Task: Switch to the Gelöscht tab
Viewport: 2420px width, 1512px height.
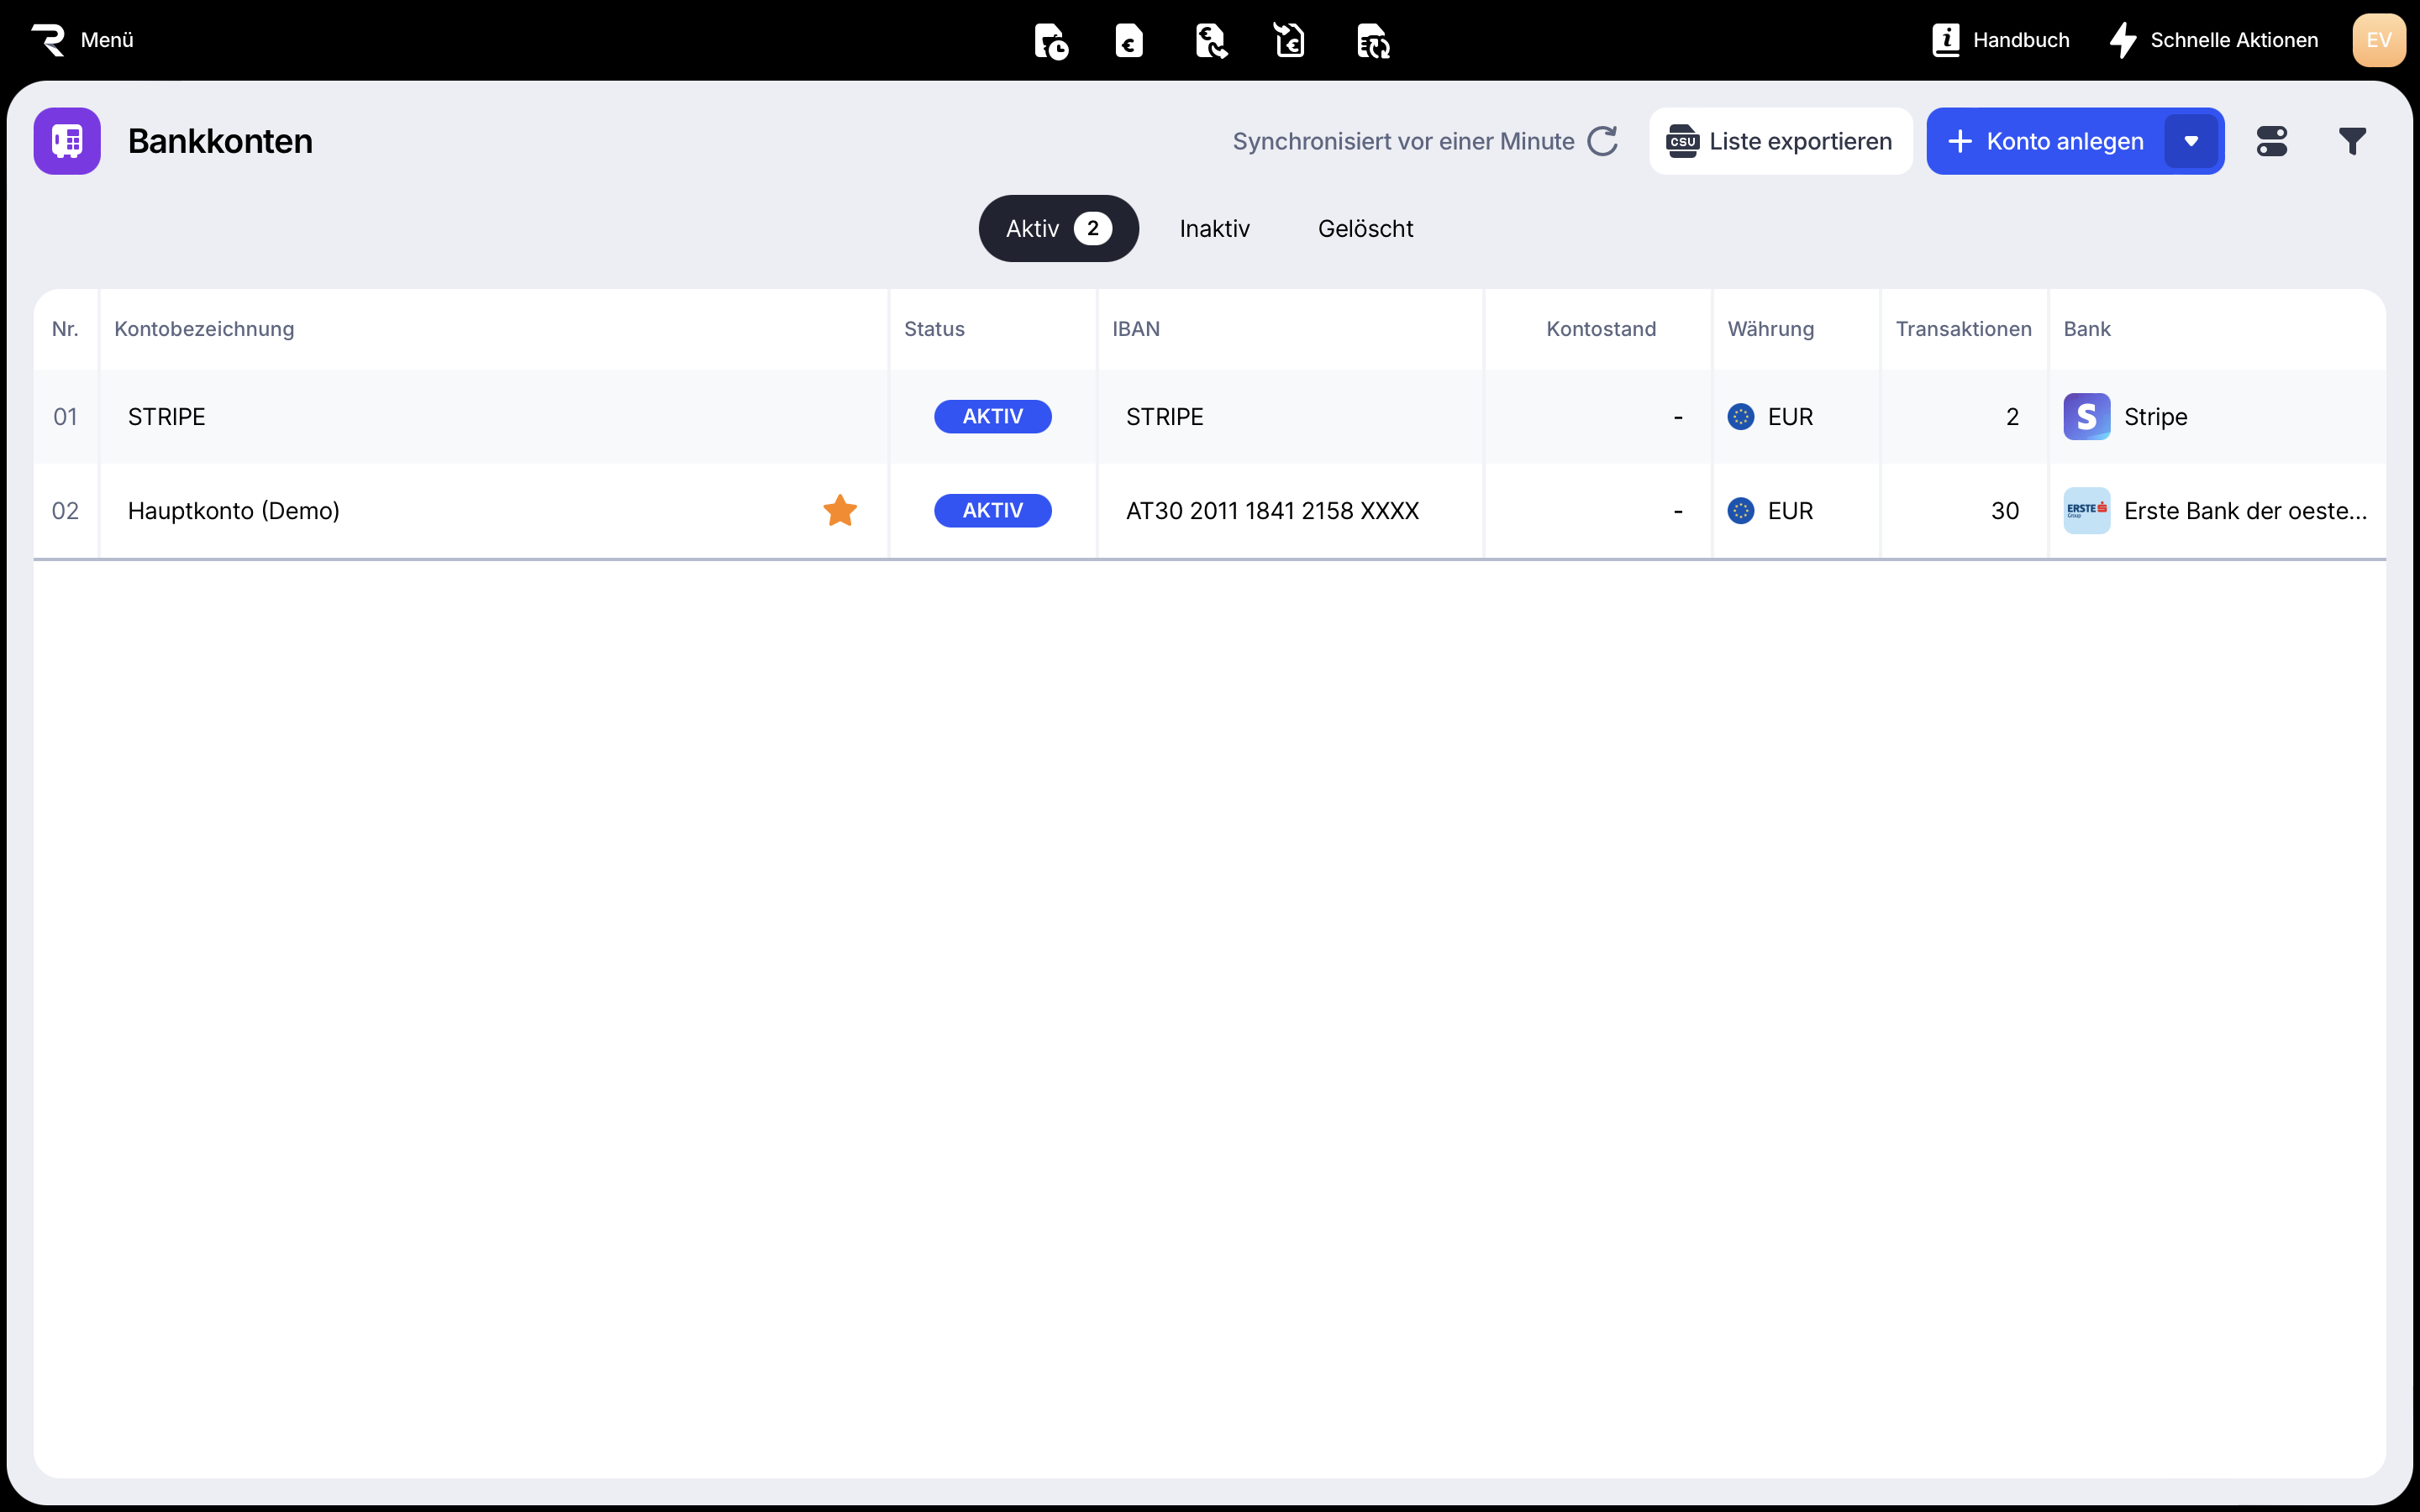Action: pyautogui.click(x=1365, y=229)
